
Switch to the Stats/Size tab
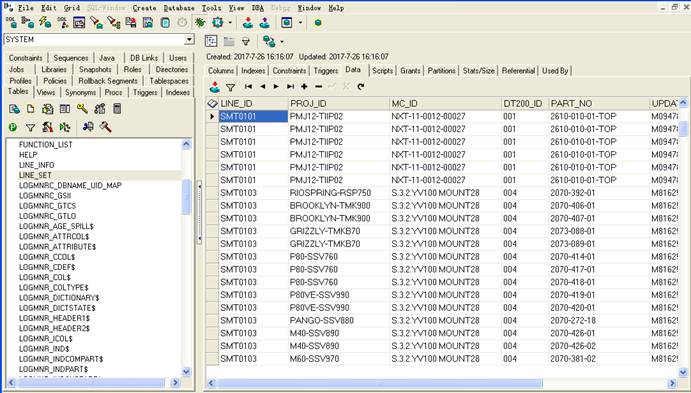click(479, 70)
